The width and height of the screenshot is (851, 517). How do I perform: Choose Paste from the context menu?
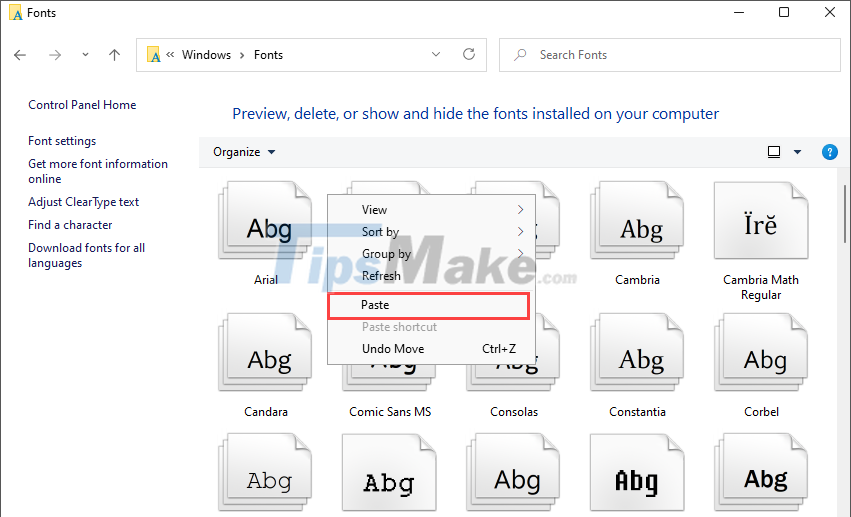click(x=429, y=305)
